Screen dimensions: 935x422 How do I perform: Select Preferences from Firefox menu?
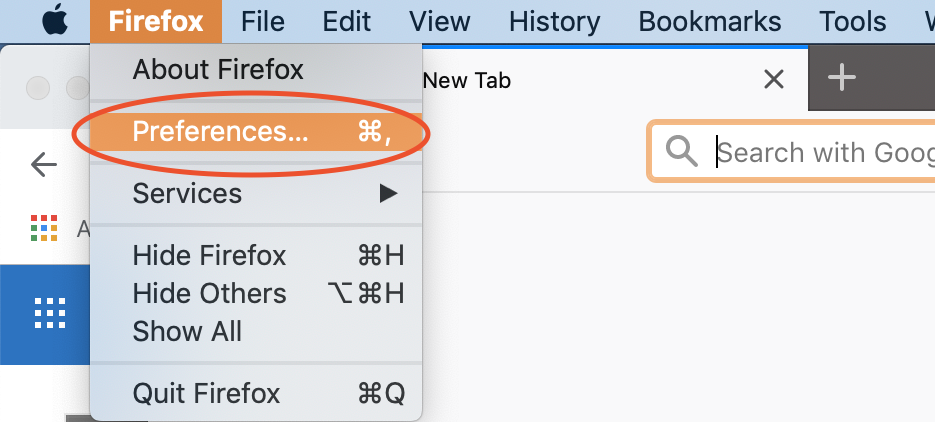coord(256,132)
